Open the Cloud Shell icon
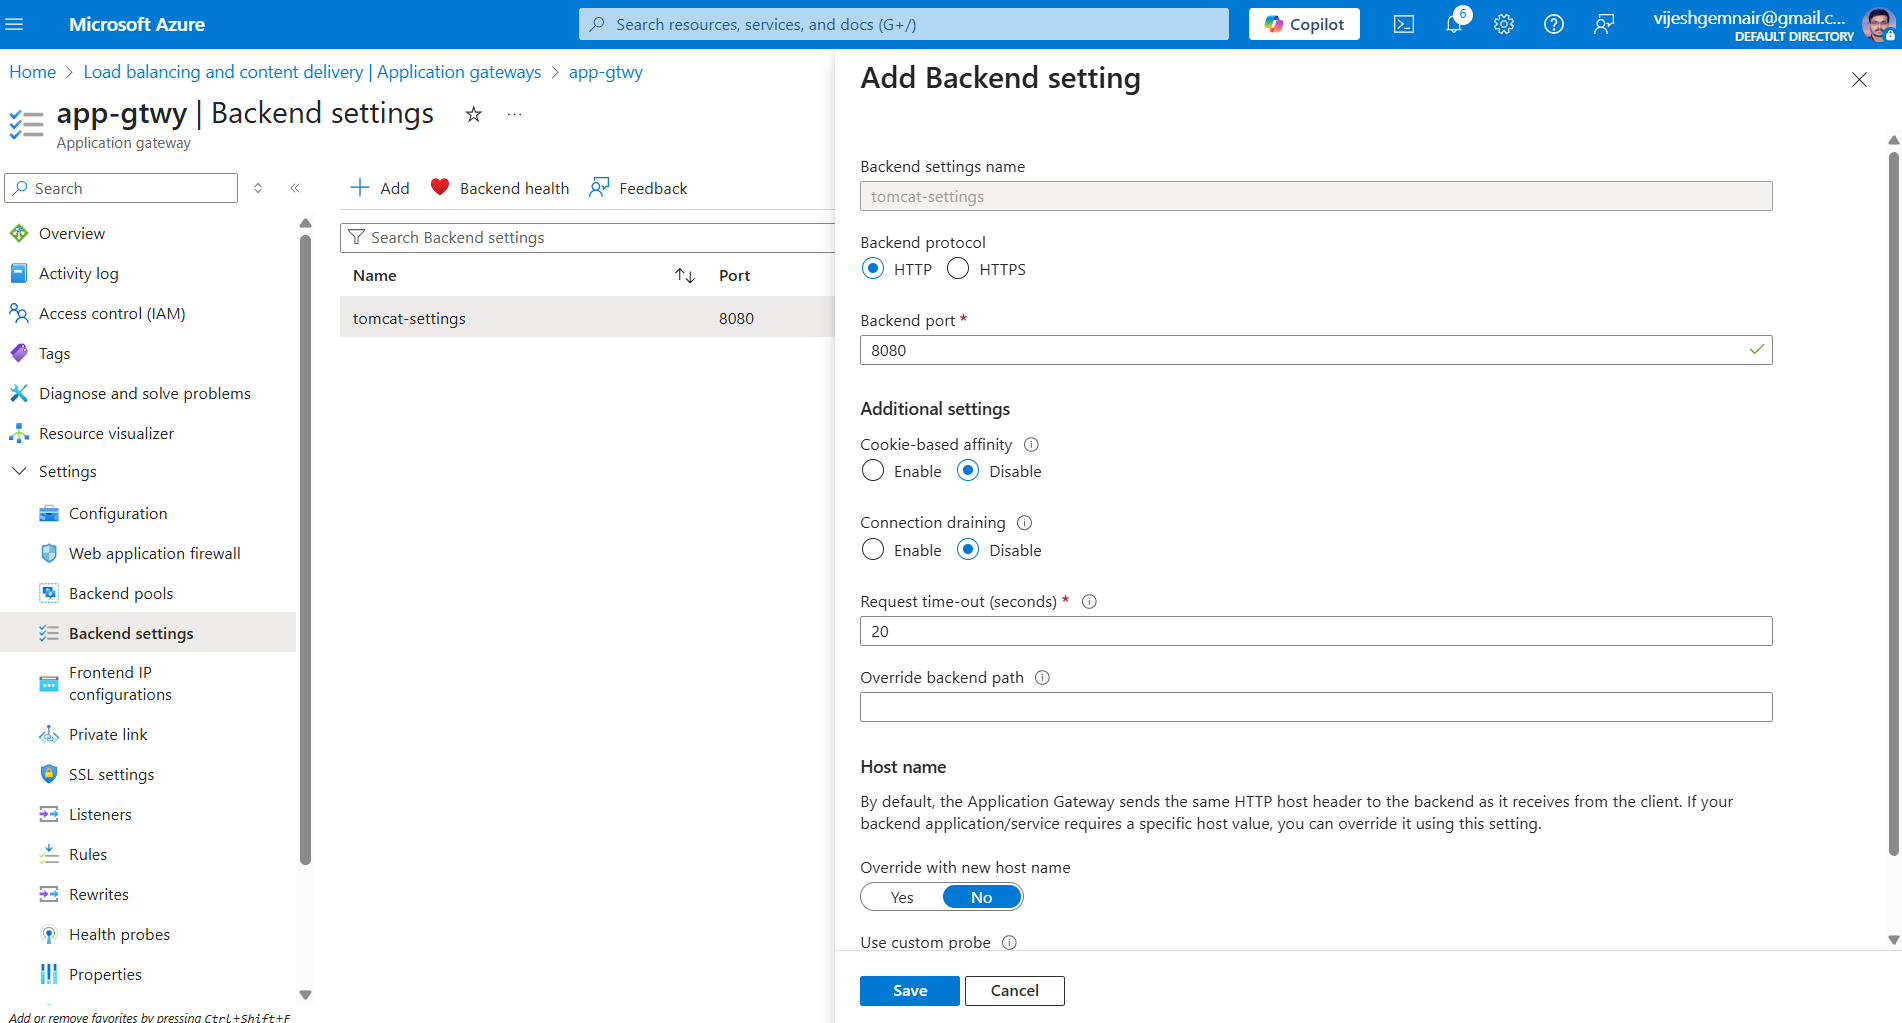The height and width of the screenshot is (1023, 1902). (1403, 25)
